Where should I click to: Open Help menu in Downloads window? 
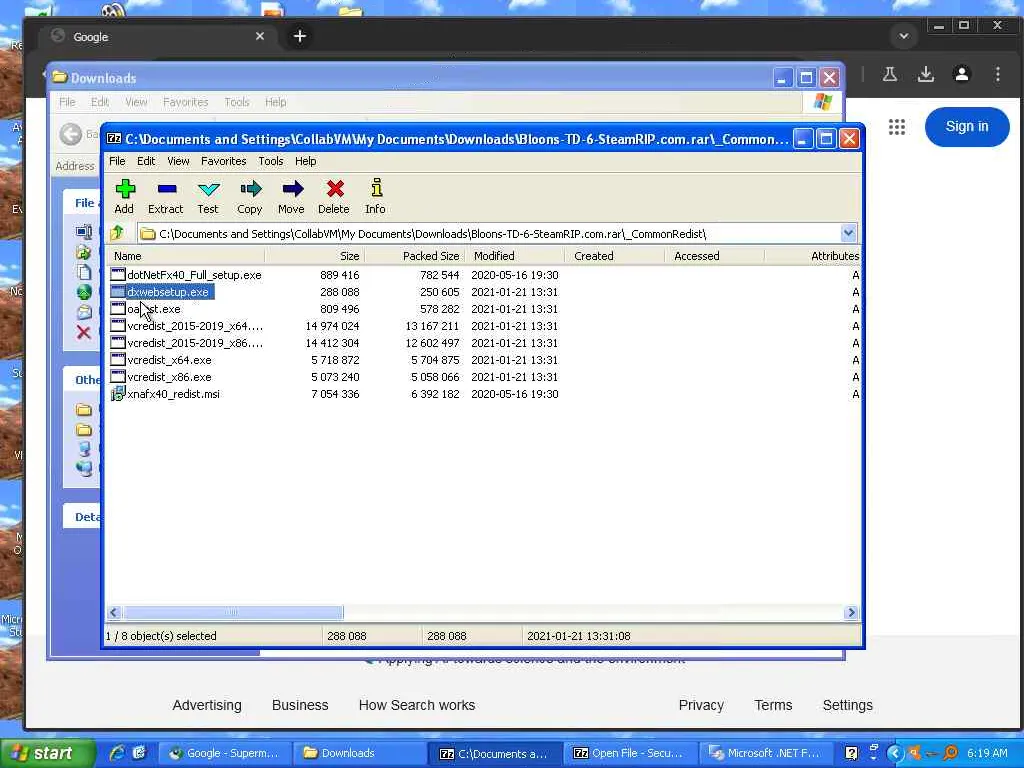(x=275, y=102)
